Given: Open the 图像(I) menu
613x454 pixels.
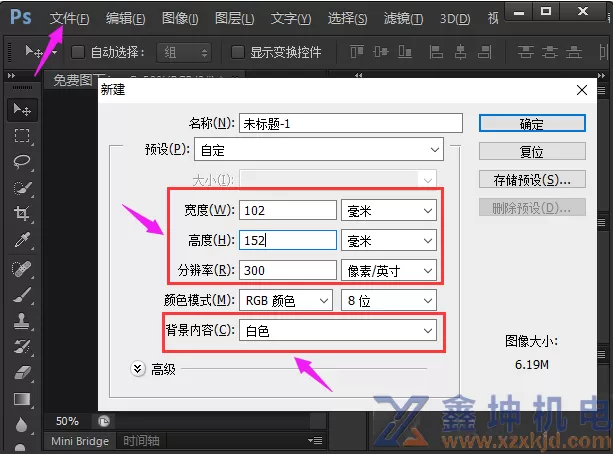Looking at the screenshot, I should [180, 18].
